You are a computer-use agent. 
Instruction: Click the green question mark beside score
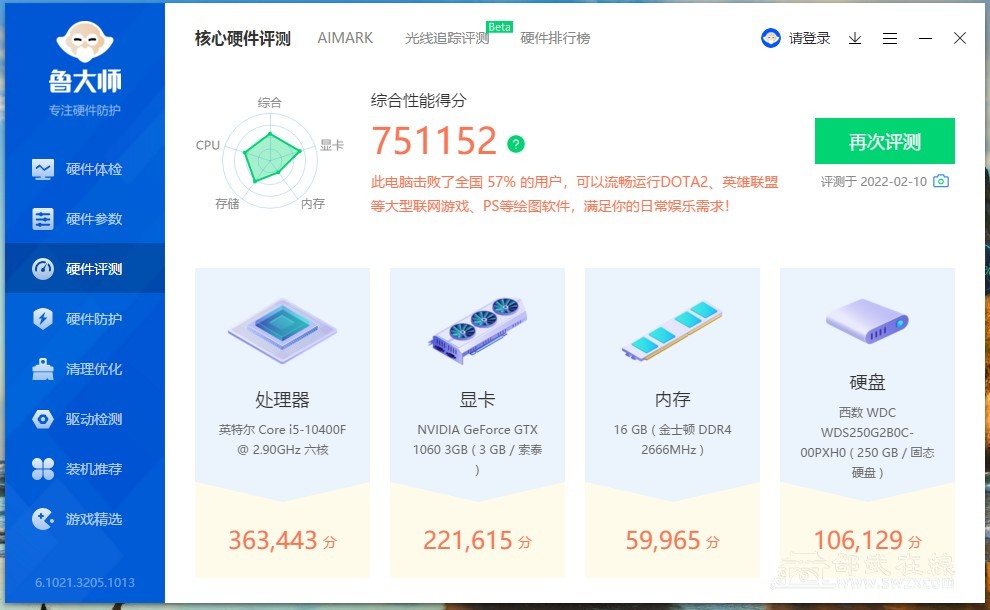point(516,144)
